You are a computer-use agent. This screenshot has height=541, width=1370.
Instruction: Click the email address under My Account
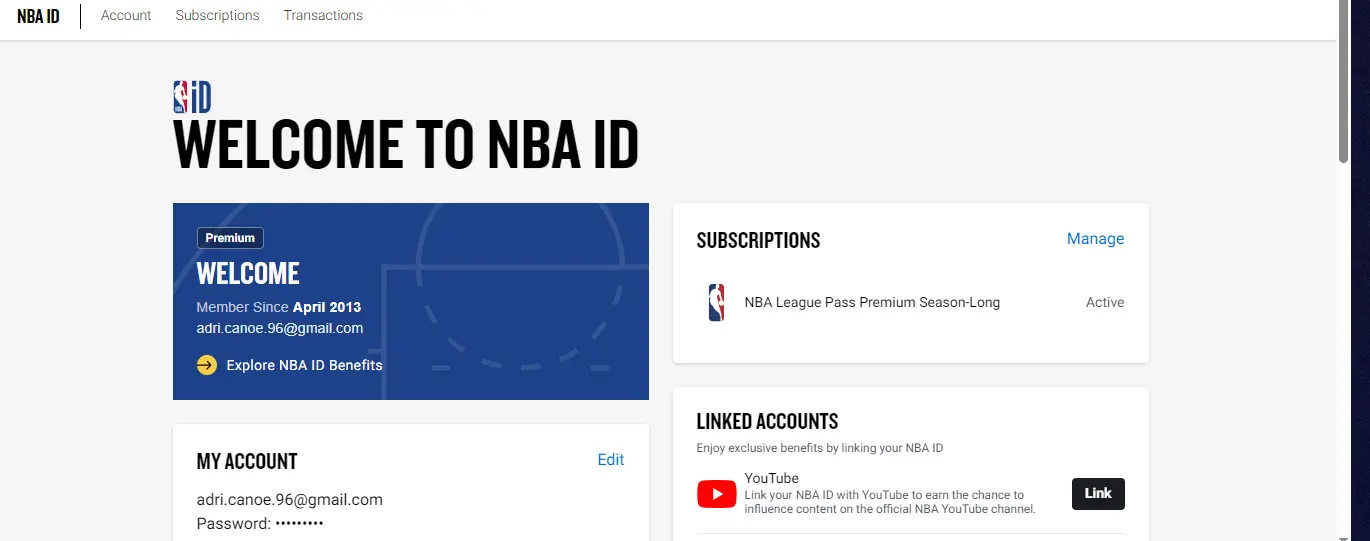click(x=290, y=499)
